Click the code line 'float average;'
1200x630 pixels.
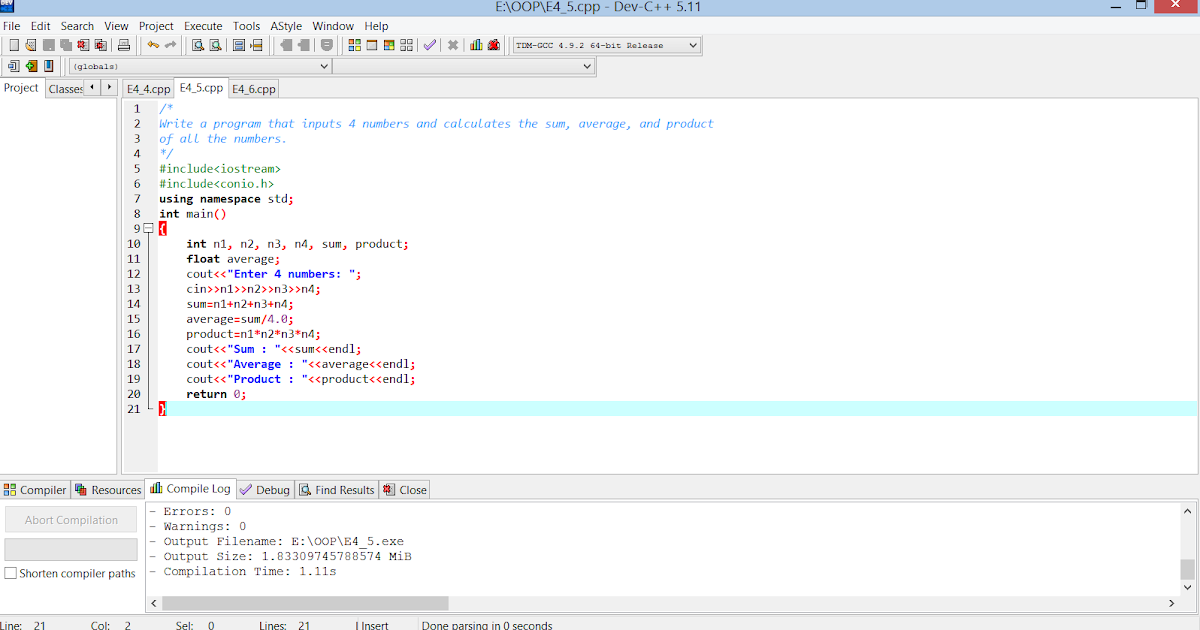[x=233, y=259]
